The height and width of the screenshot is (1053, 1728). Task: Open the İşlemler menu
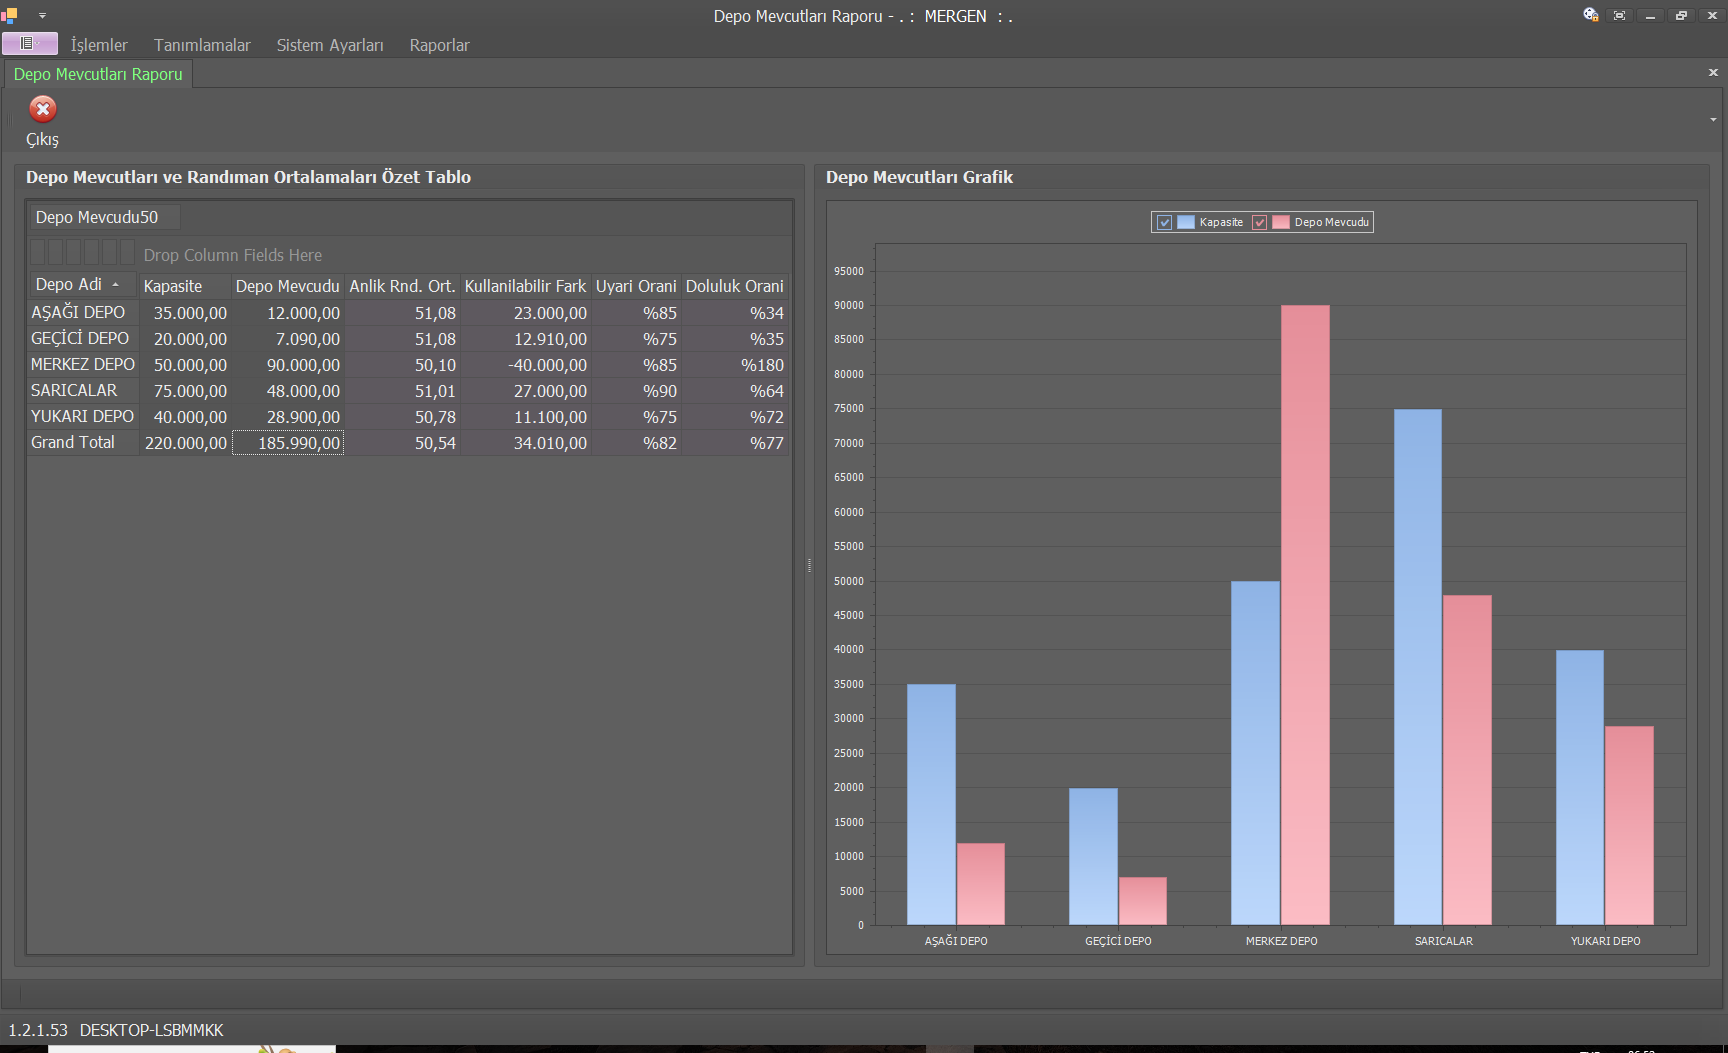pyautogui.click(x=99, y=45)
